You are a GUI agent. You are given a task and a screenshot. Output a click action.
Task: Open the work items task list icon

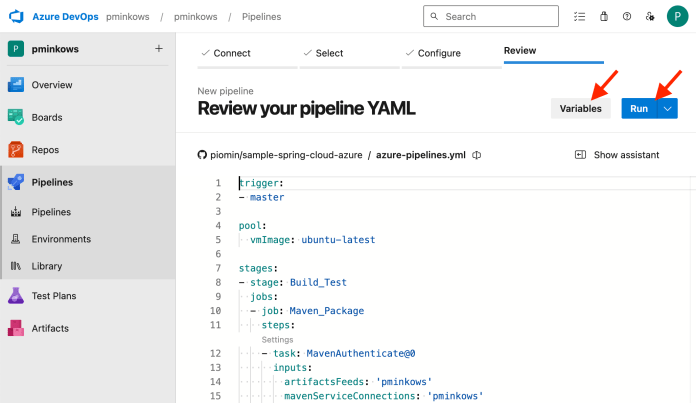coord(579,16)
